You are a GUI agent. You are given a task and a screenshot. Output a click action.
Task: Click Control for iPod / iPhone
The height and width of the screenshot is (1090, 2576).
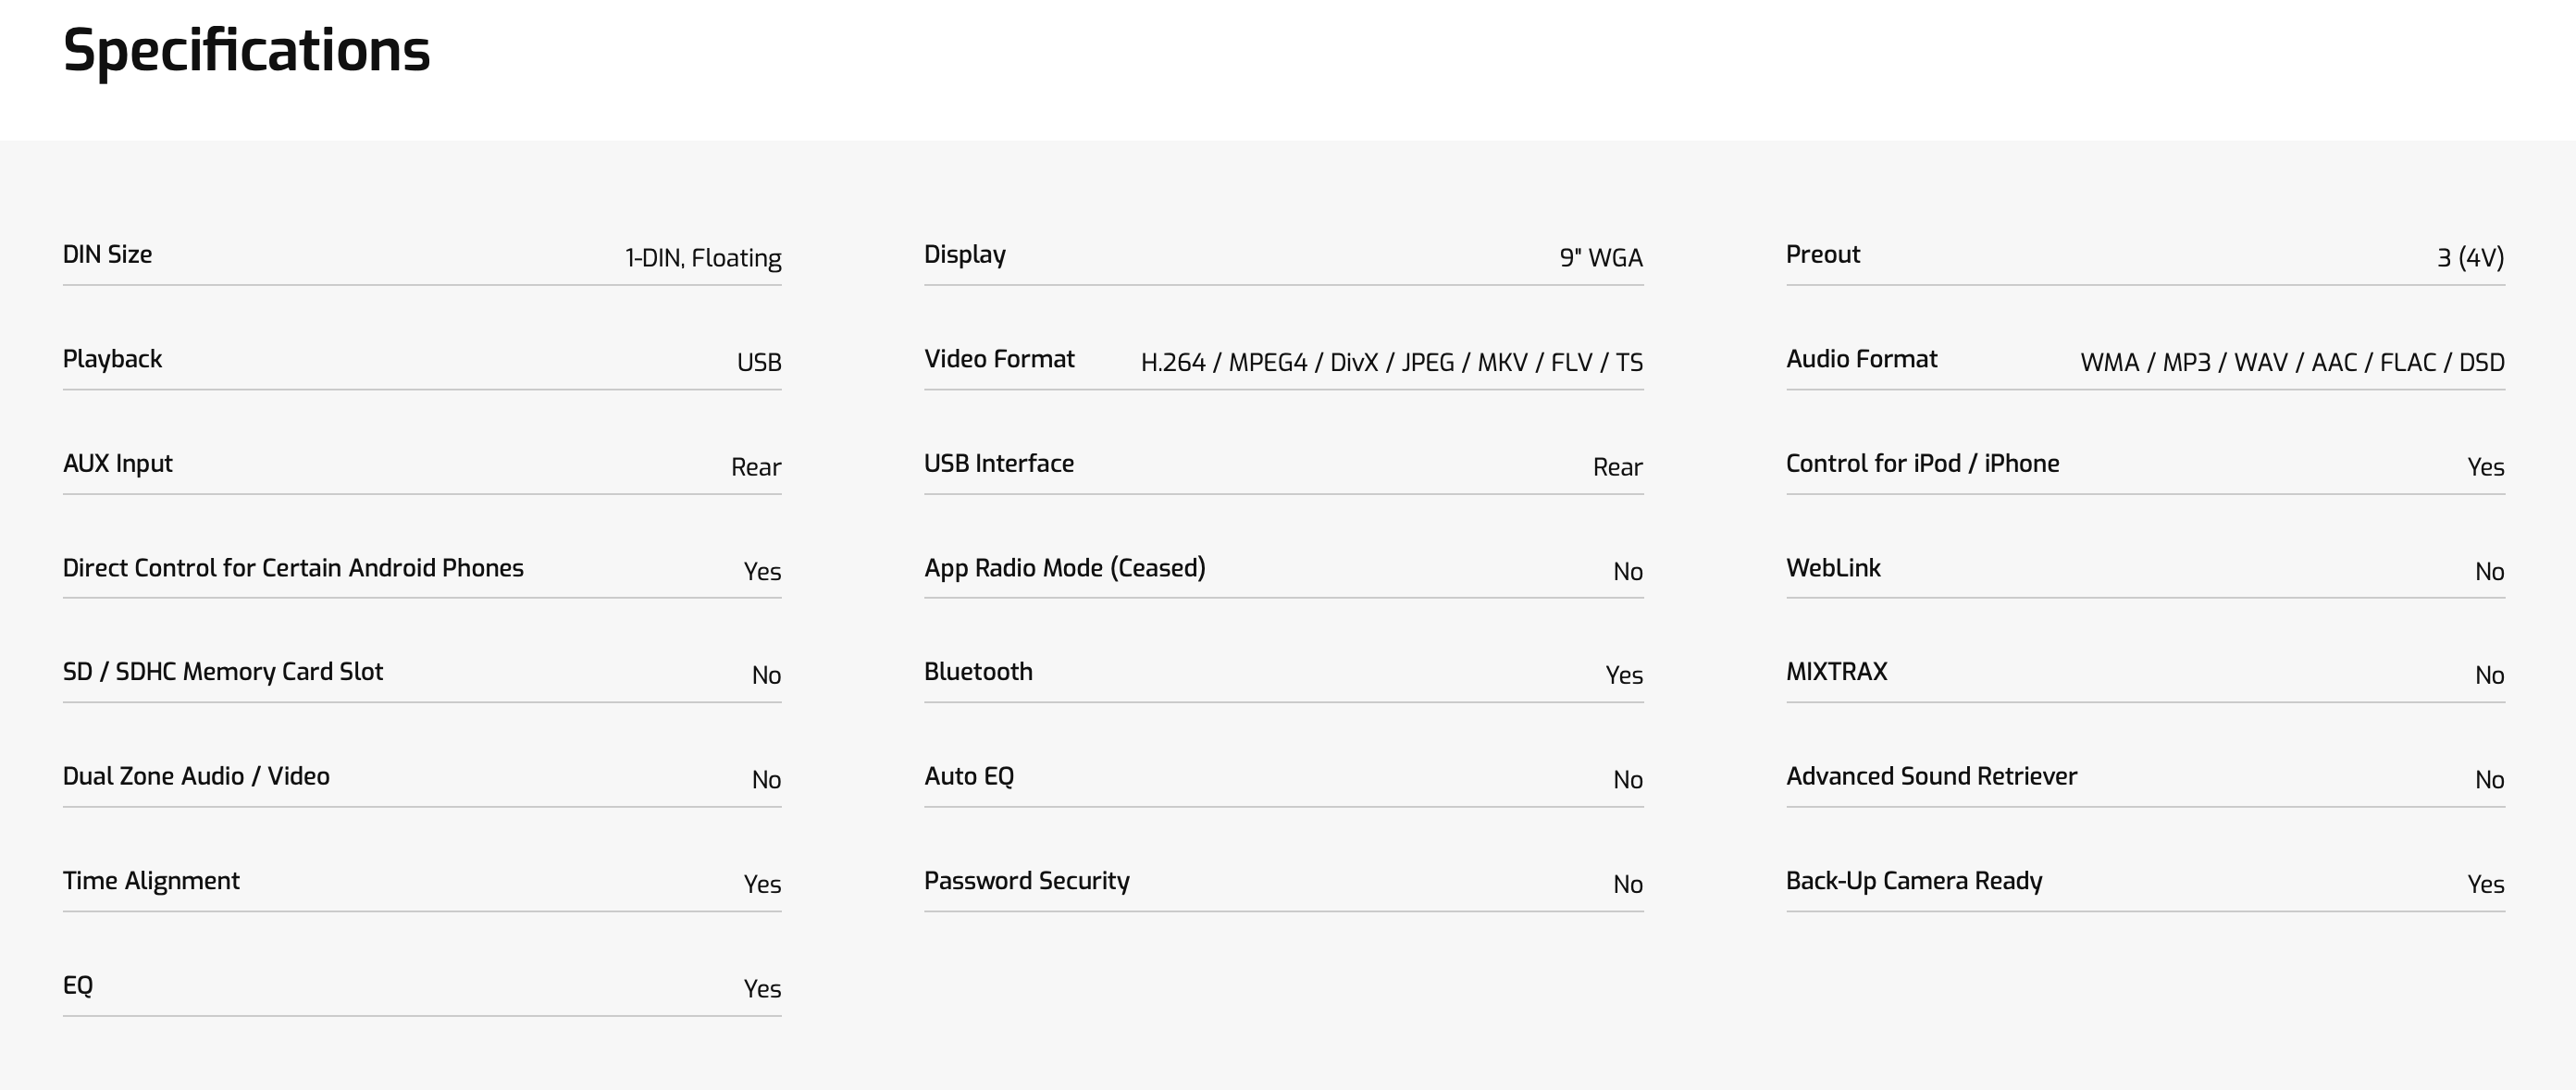pyautogui.click(x=1922, y=463)
